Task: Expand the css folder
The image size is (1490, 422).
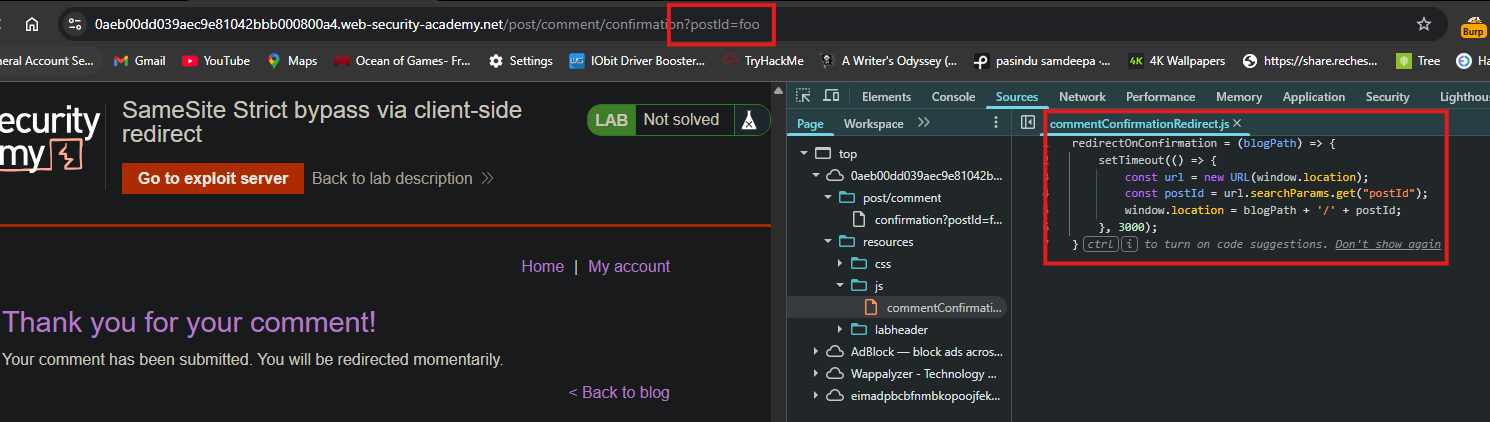Action: [x=841, y=264]
